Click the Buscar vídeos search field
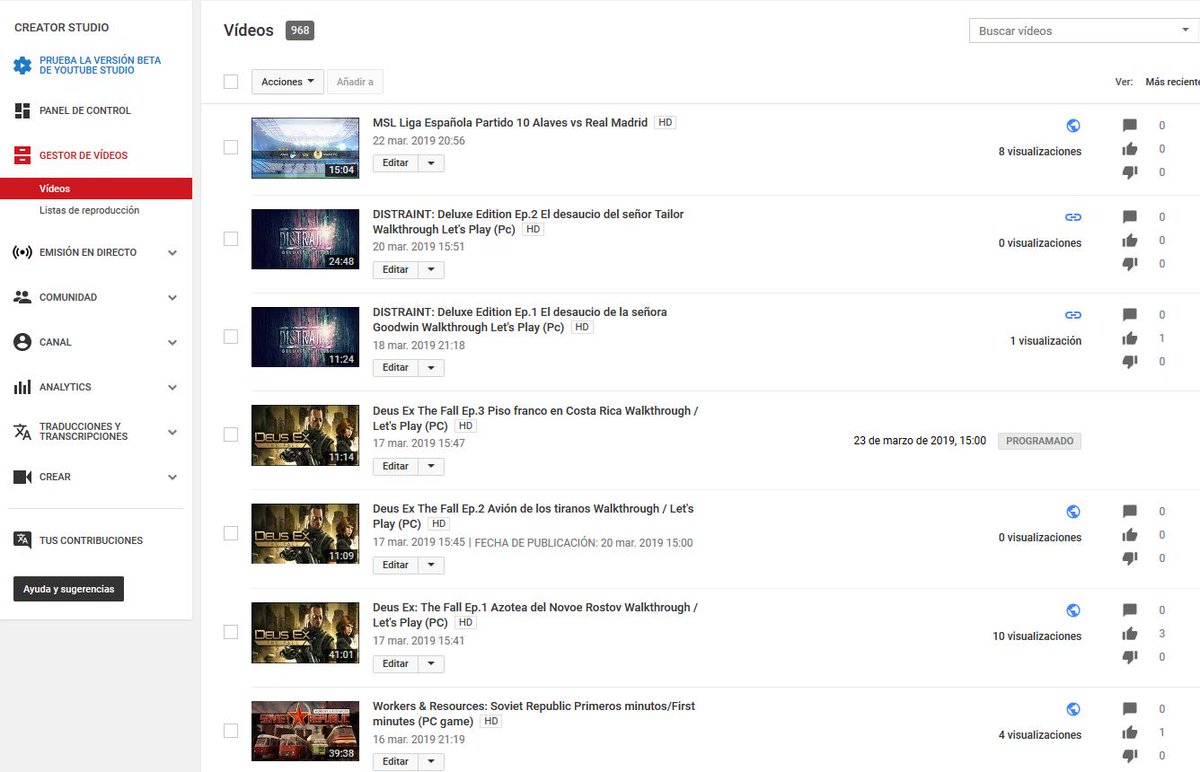 click(1072, 31)
